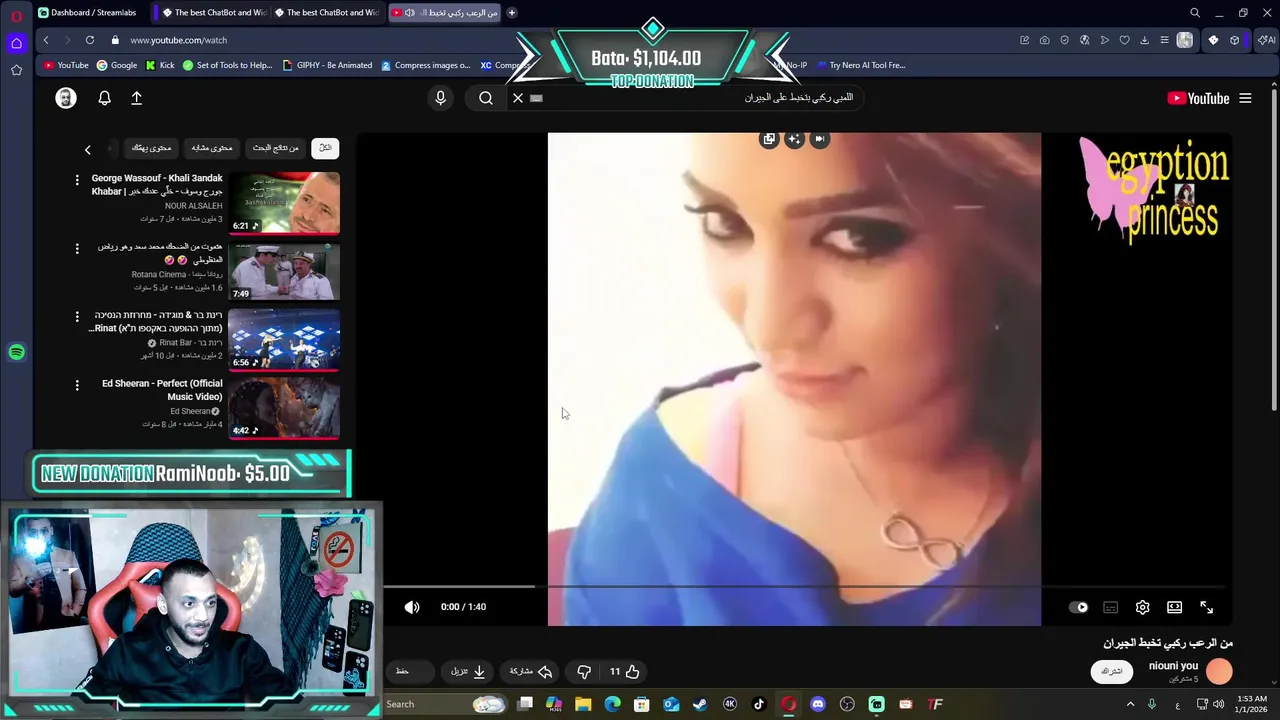Open the niouni you channel name
Image resolution: width=1280 pixels, height=720 pixels.
(1173, 666)
